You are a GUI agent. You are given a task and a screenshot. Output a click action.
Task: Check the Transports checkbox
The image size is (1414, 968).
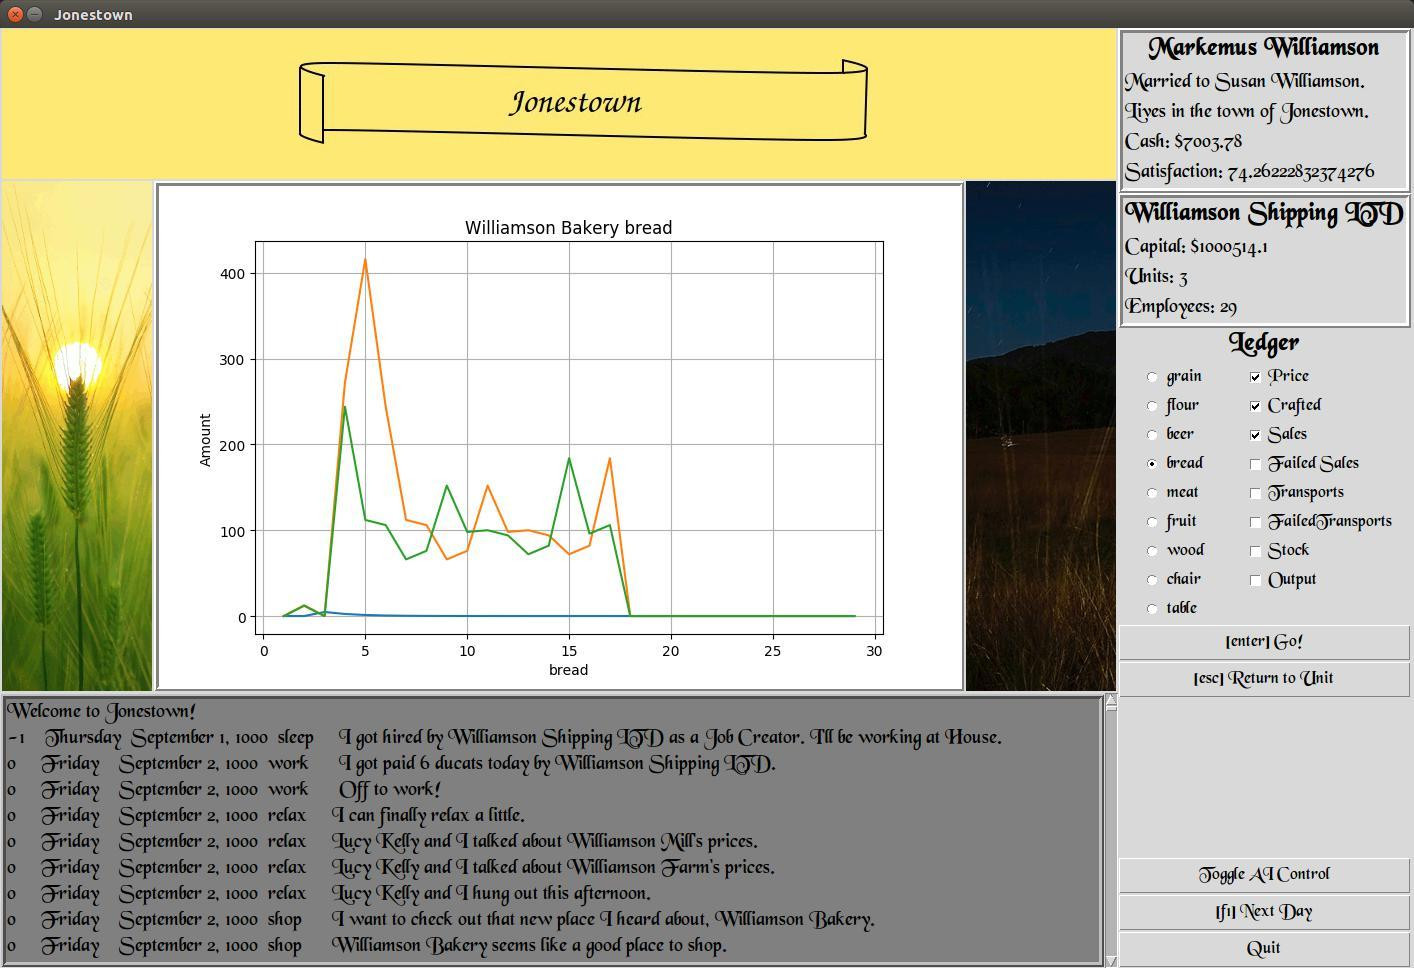pos(1255,493)
